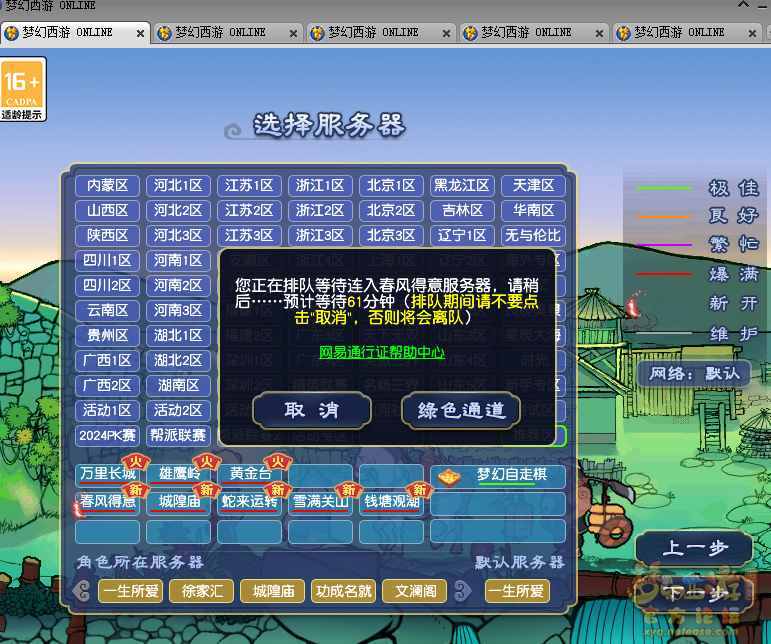
Task: Select the 湖北1区 region
Action: click(178, 335)
